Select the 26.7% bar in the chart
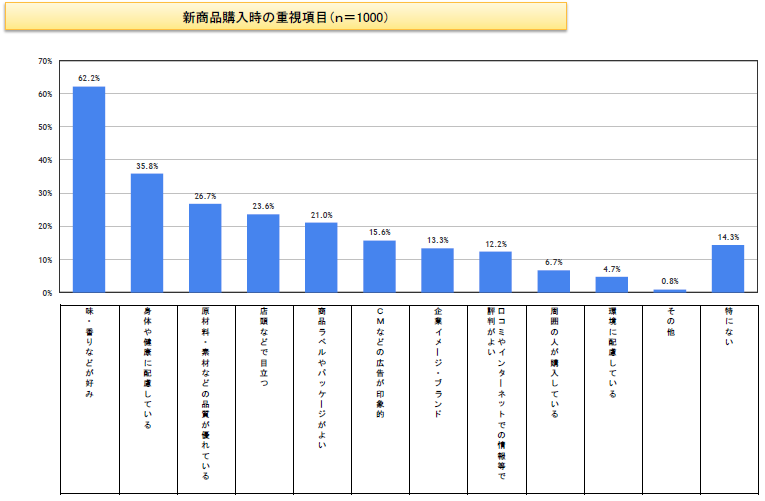Image resolution: width=765 pixels, height=501 pixels. pos(205,248)
